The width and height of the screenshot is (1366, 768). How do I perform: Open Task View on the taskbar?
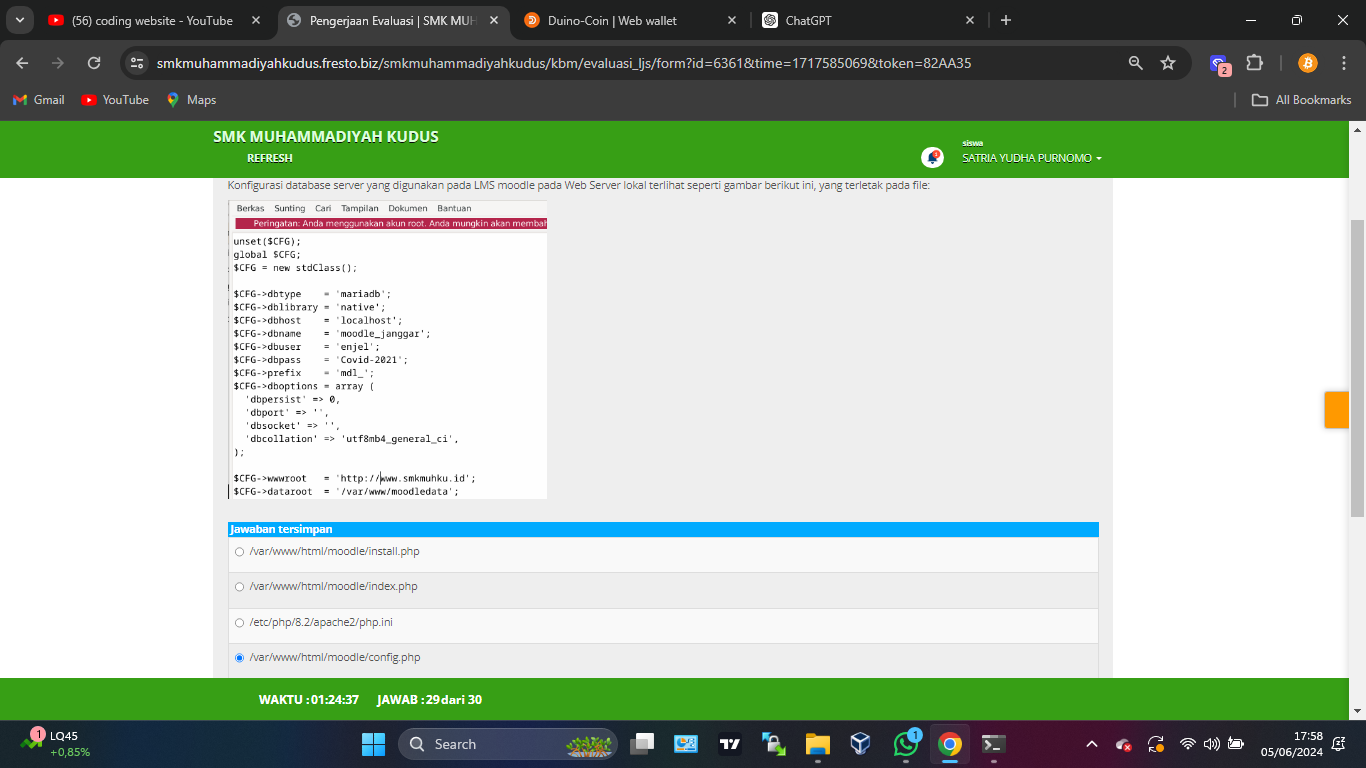point(642,744)
